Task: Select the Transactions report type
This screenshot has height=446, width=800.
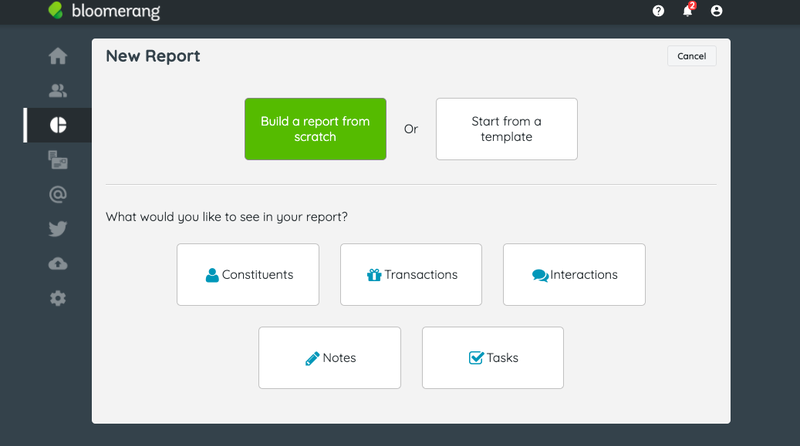Action: tap(411, 275)
